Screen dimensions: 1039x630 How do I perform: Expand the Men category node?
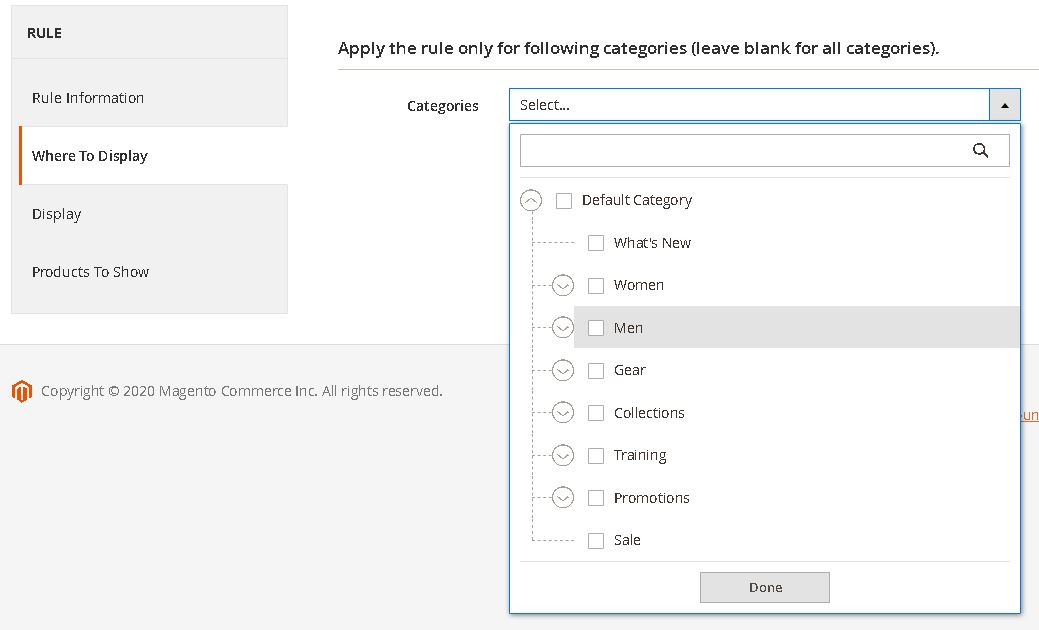point(563,328)
